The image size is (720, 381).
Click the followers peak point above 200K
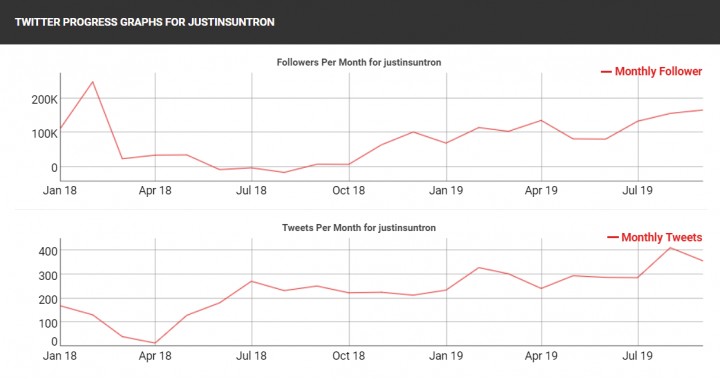[x=92, y=82]
